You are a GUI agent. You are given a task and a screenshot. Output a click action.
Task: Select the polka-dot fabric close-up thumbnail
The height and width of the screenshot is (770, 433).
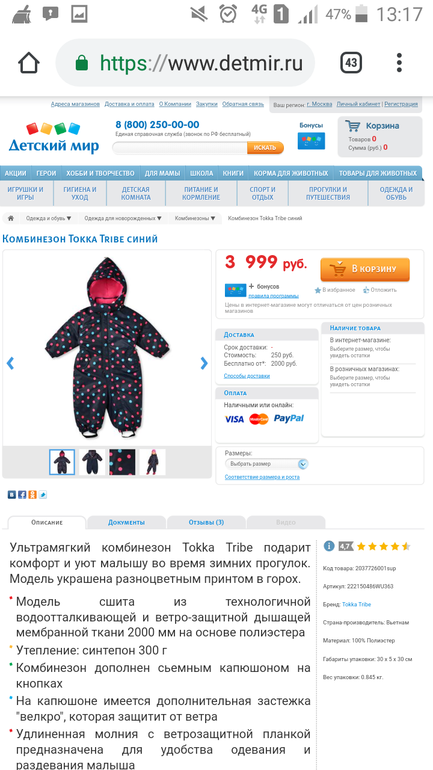coord(122,462)
